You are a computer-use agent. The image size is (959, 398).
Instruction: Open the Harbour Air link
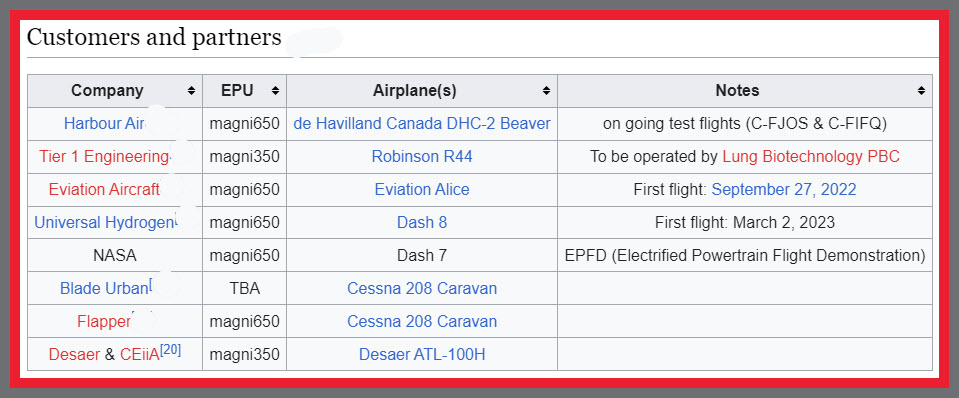[104, 123]
